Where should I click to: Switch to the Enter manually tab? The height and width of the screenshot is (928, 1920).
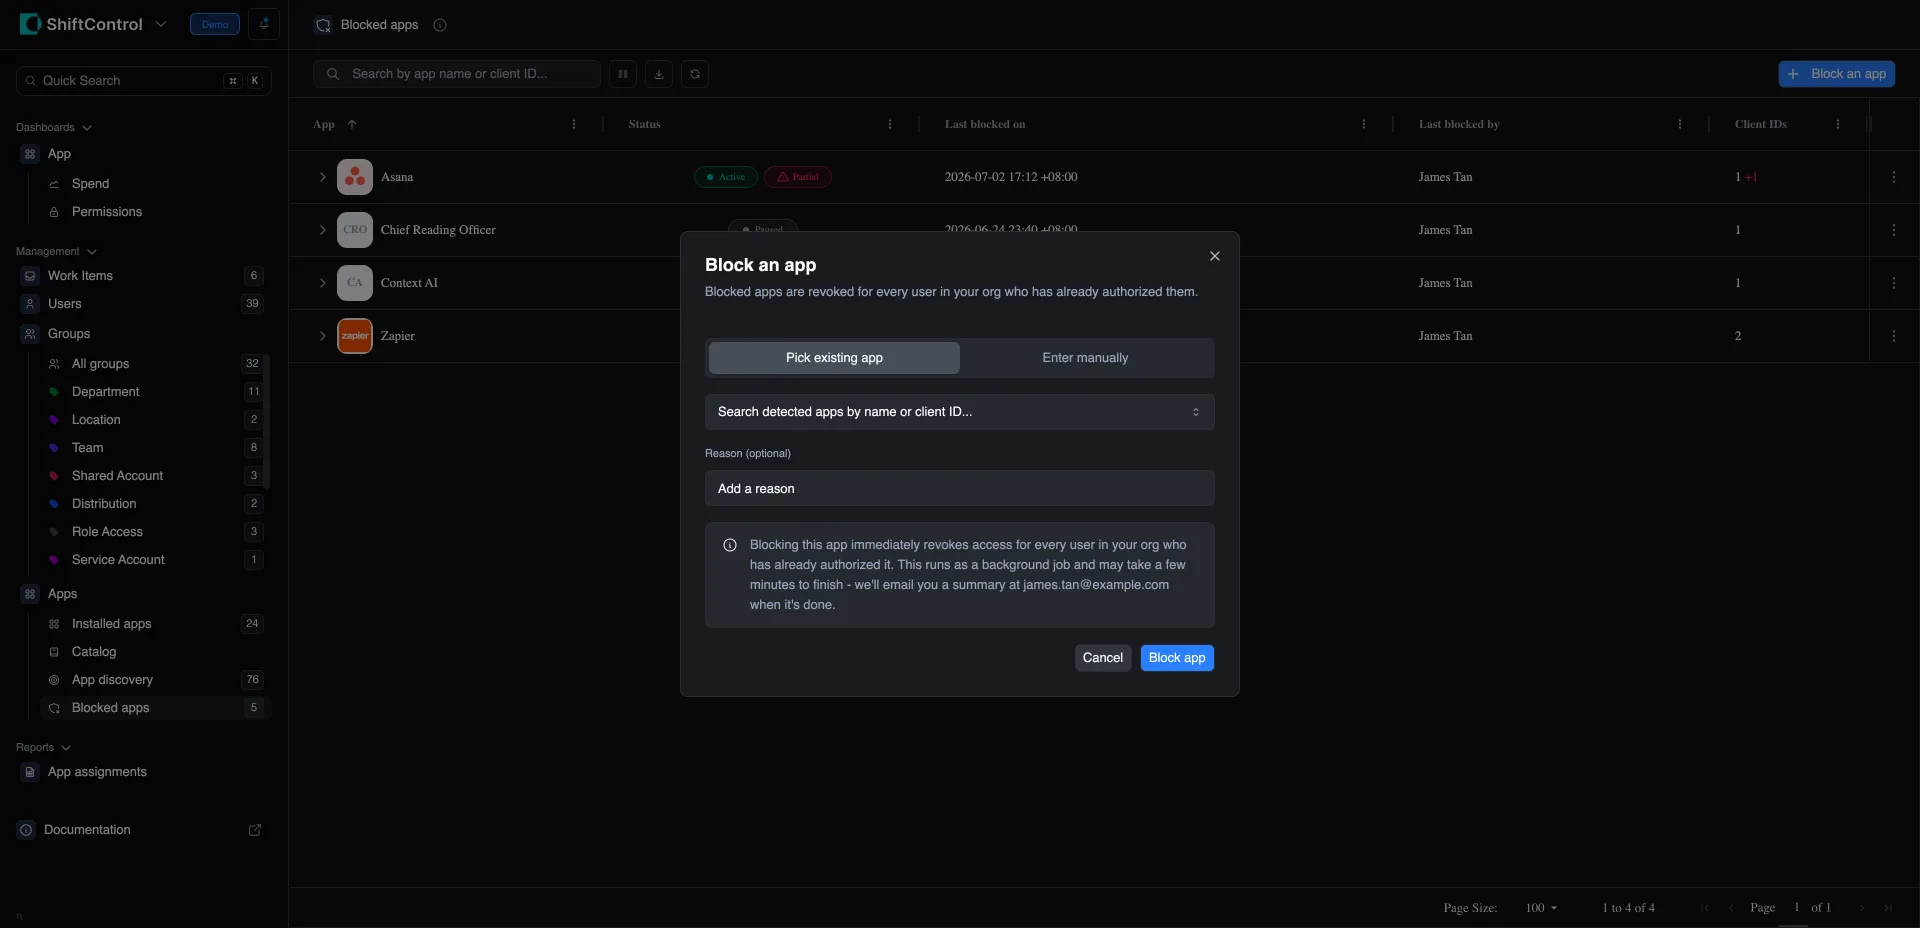(x=1085, y=358)
